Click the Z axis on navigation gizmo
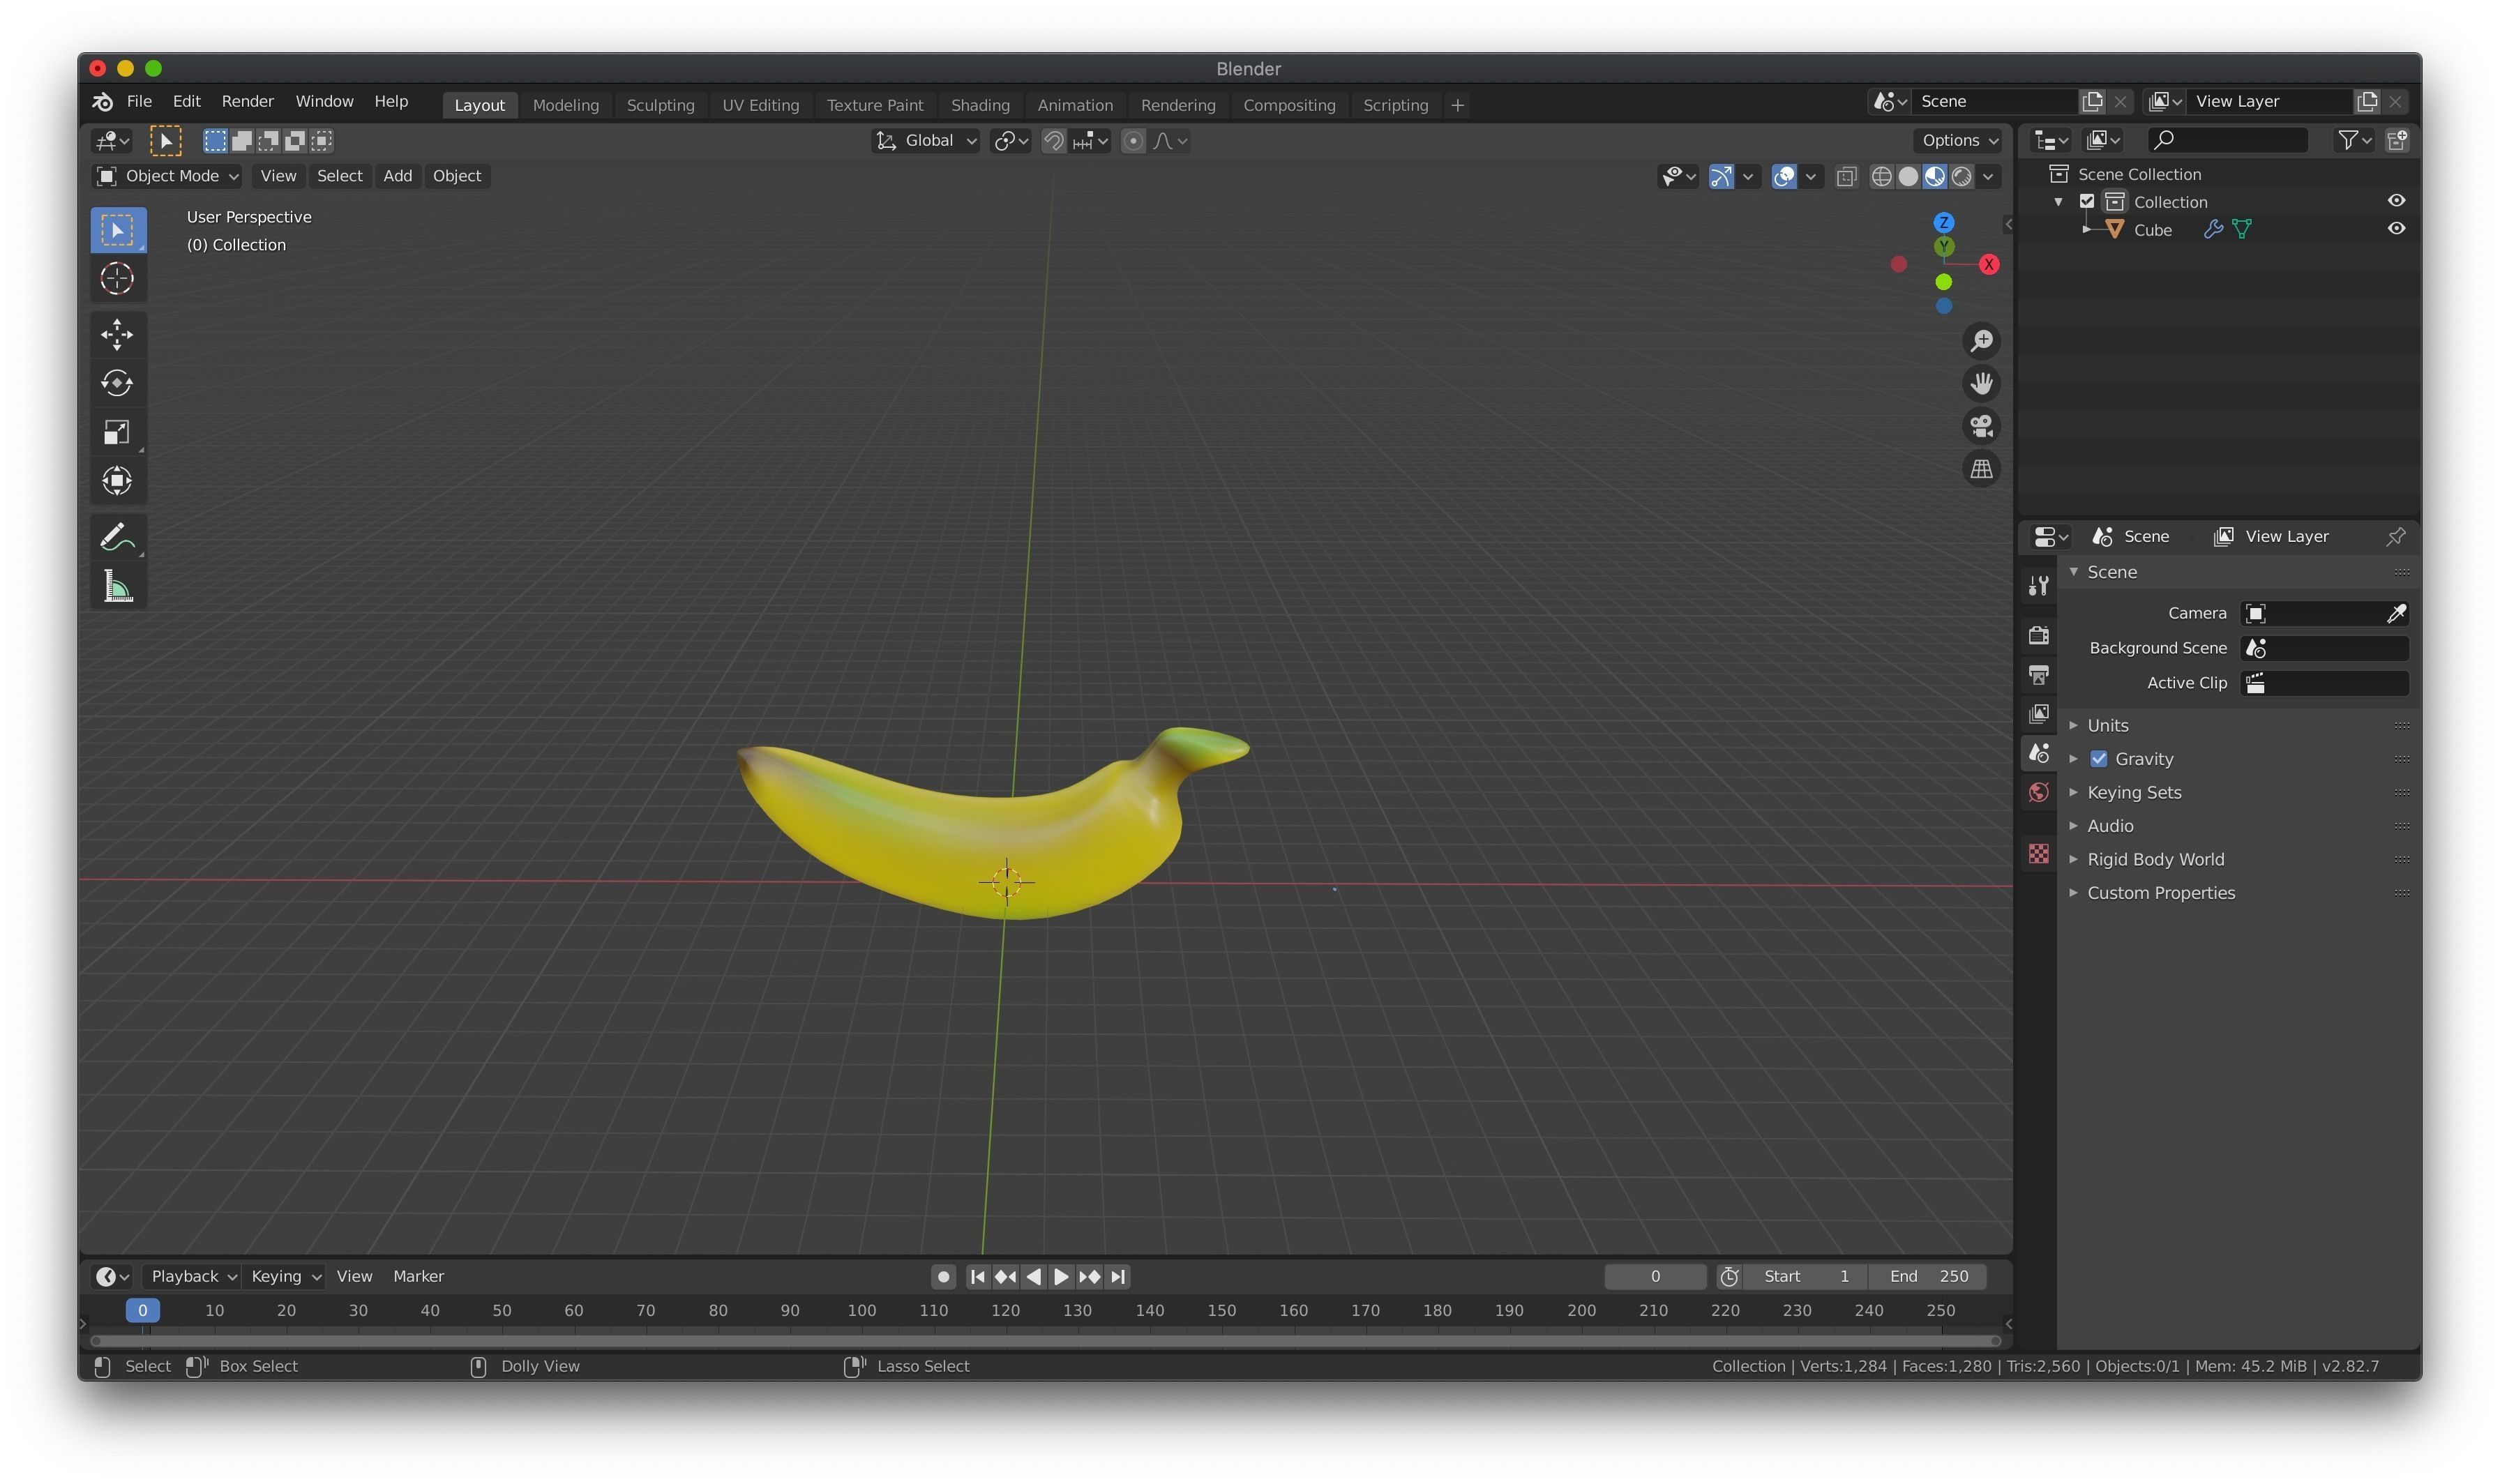Screen dimensions: 2500x1484 1944,222
